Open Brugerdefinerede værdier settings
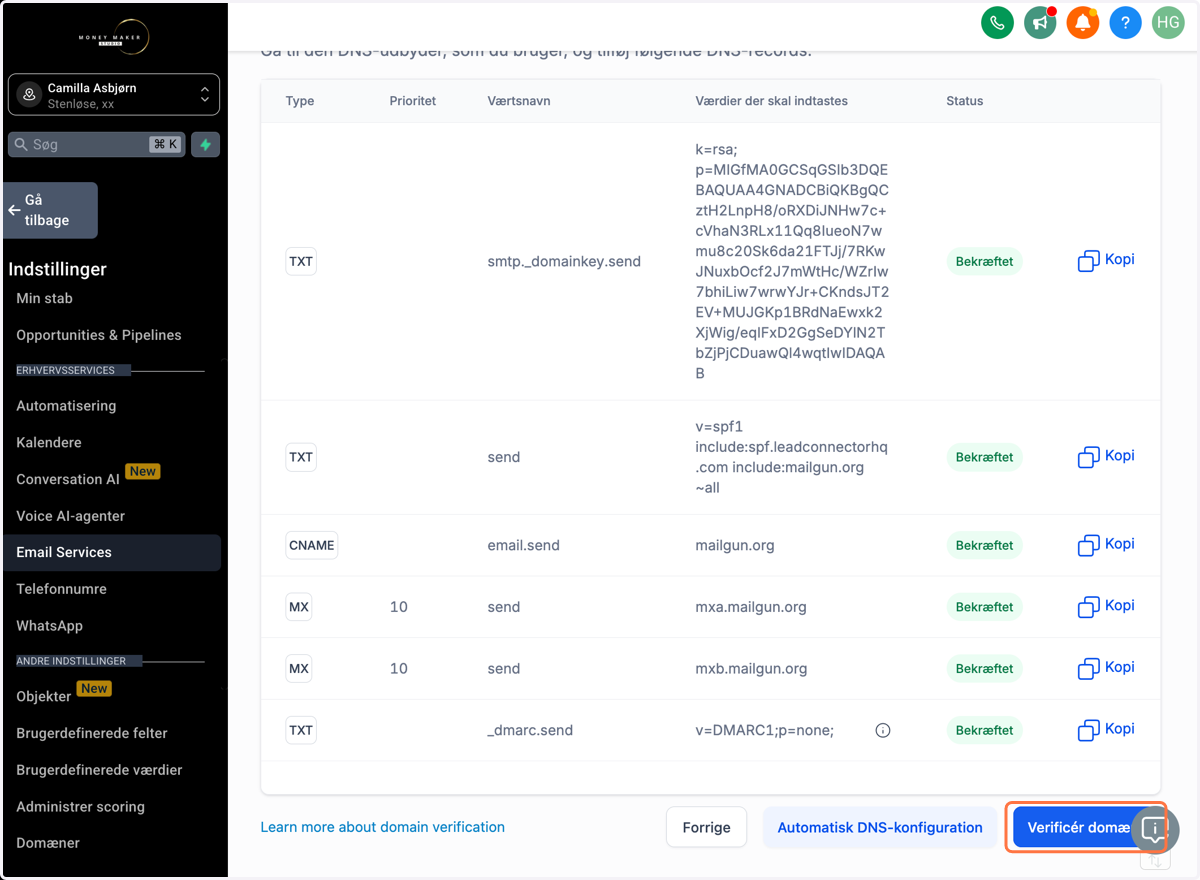 click(x=99, y=770)
